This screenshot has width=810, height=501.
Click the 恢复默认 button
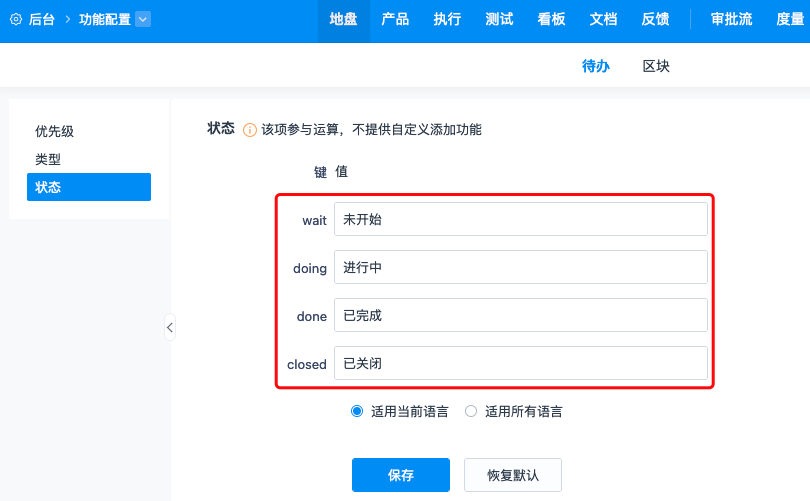pyautogui.click(x=513, y=475)
